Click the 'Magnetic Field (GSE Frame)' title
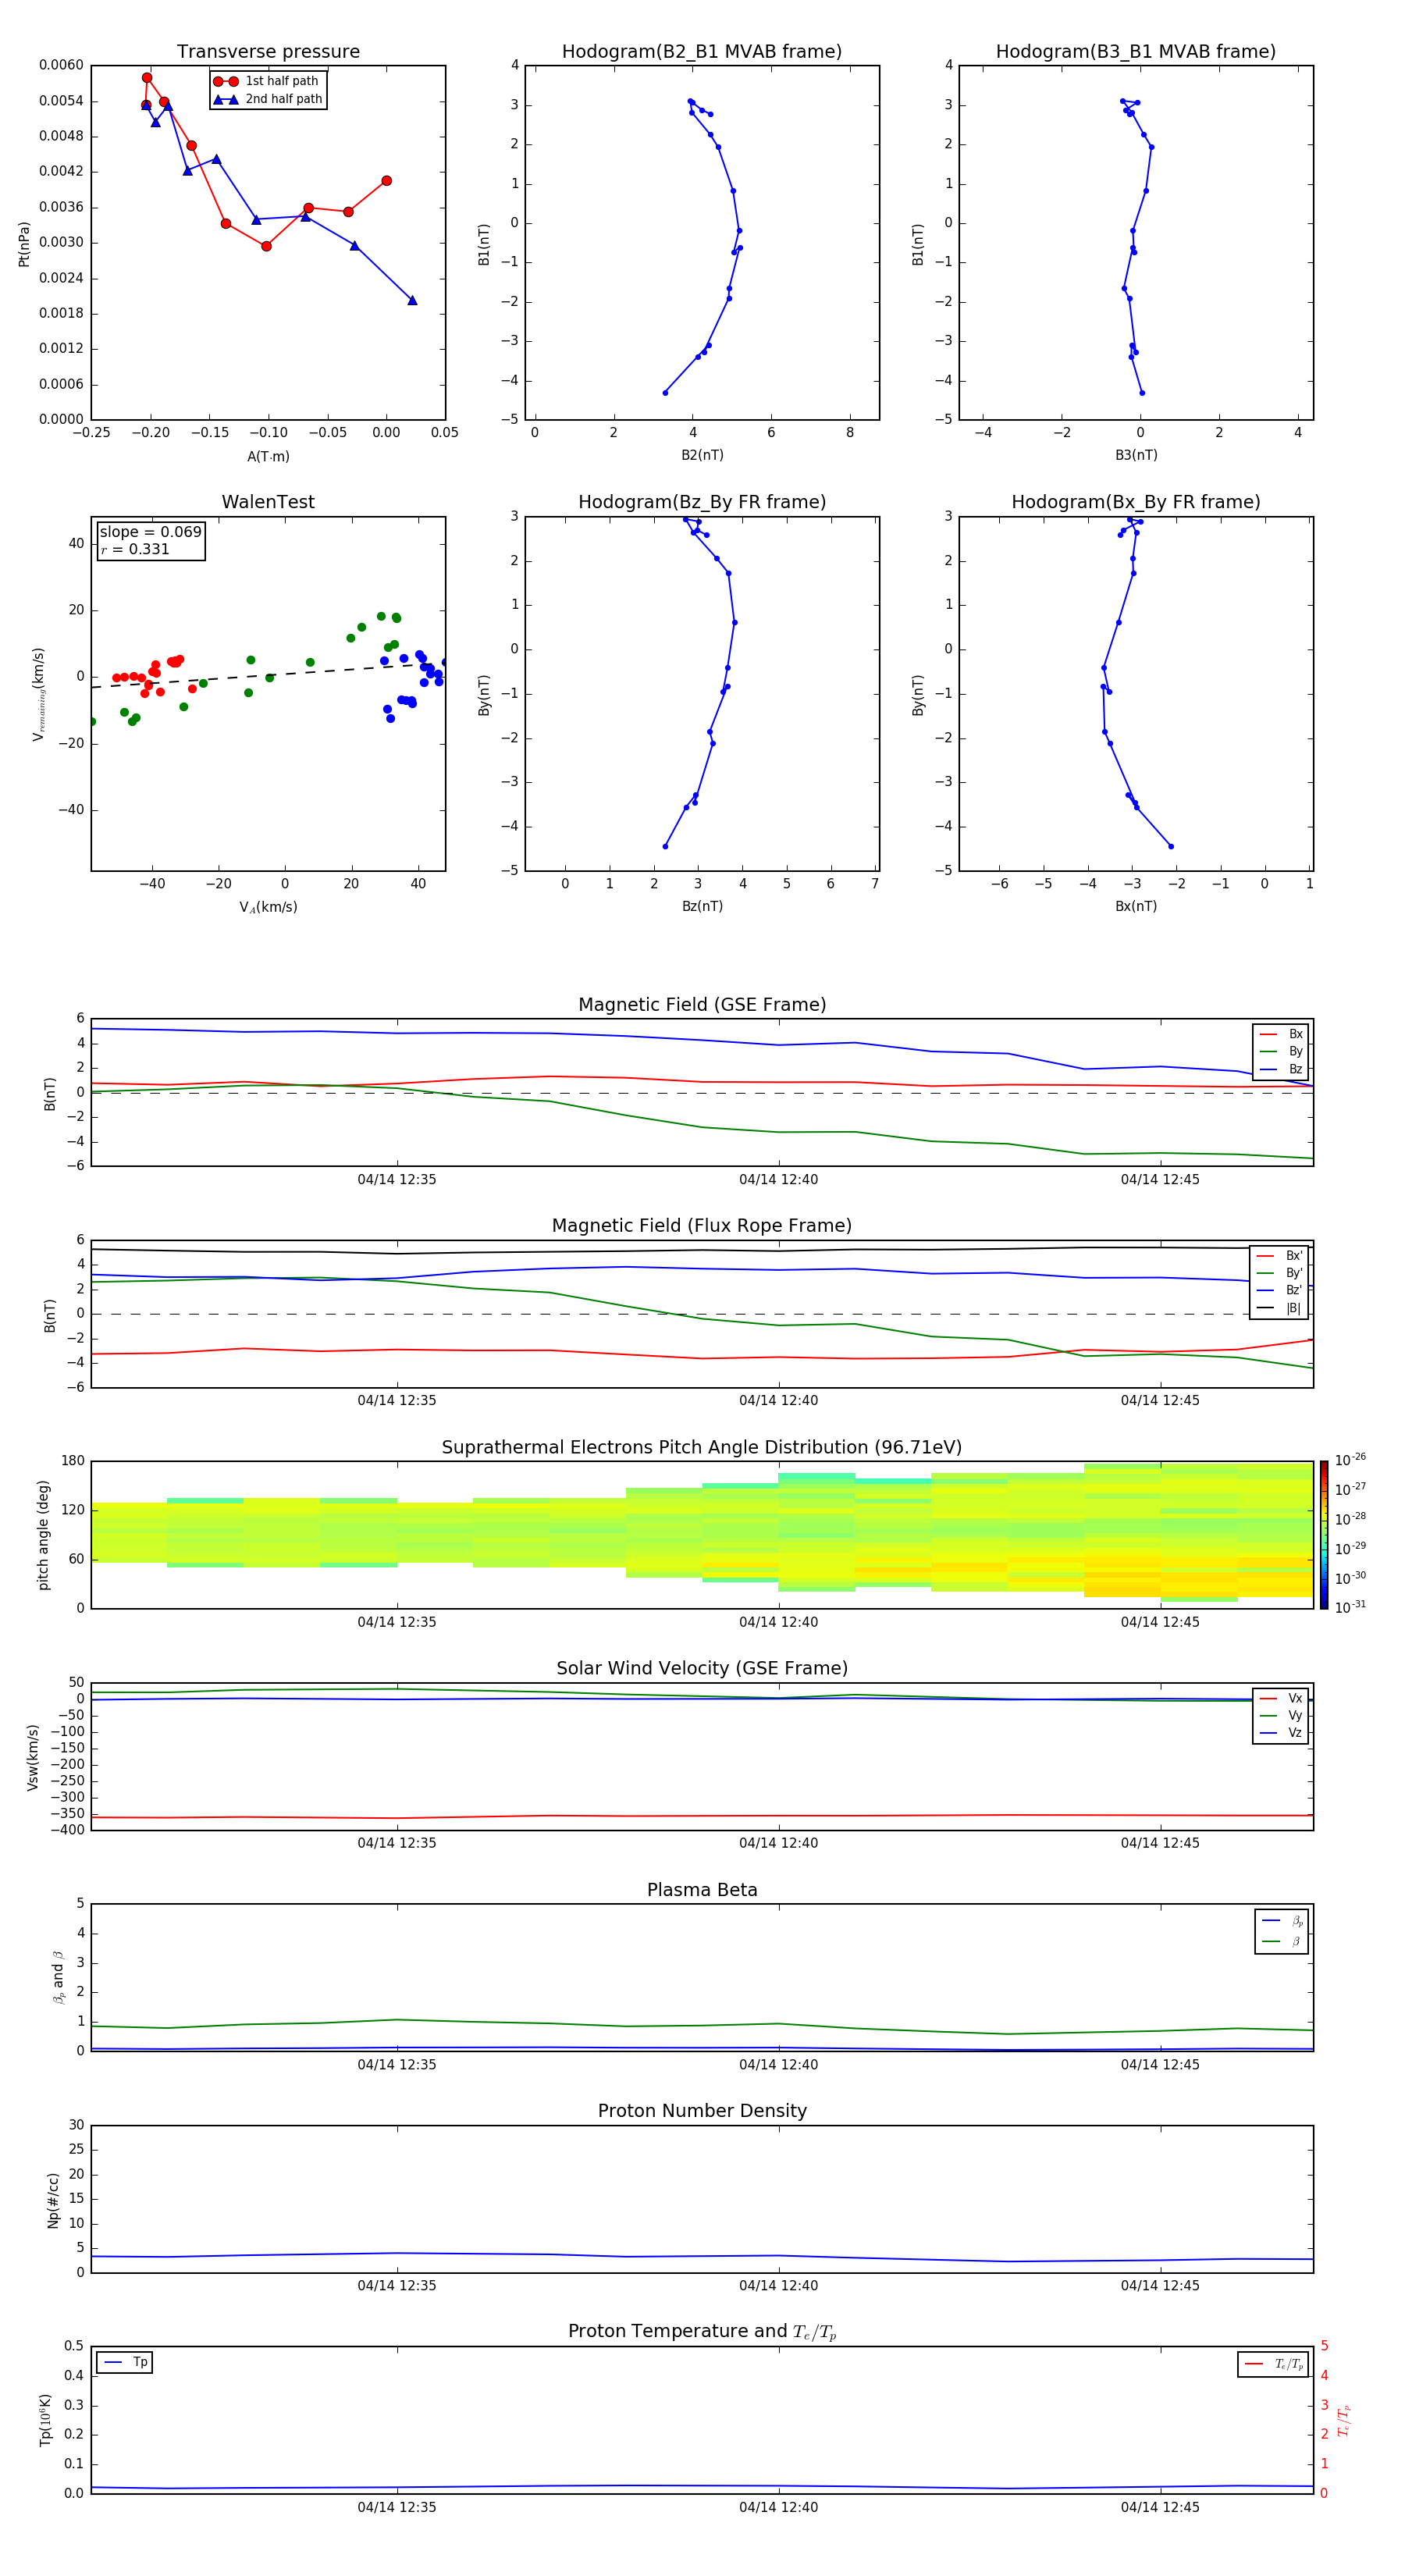This screenshot has width=1405, height=2576. coord(702,1005)
